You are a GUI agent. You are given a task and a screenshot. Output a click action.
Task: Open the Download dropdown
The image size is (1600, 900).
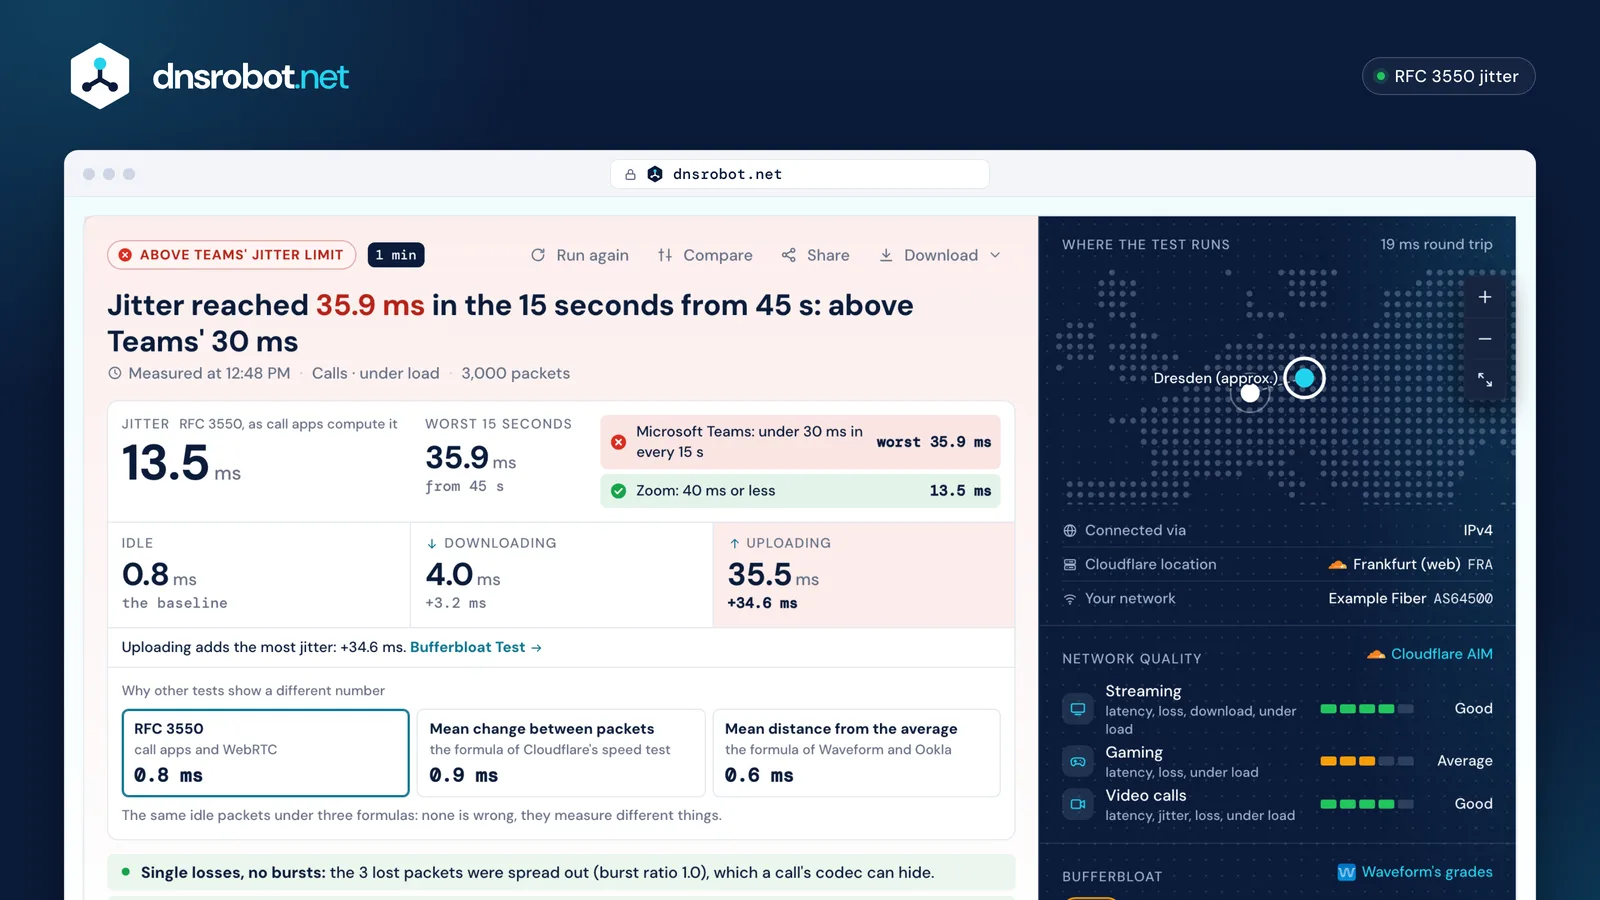pyautogui.click(x=940, y=255)
